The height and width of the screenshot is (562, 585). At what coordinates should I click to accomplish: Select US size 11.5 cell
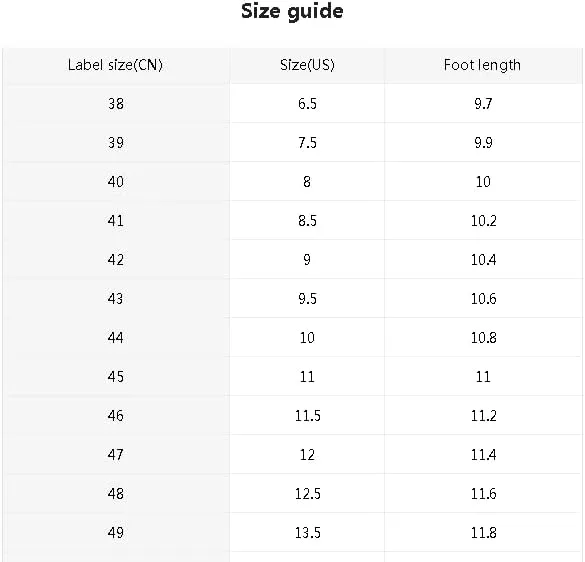pos(307,416)
